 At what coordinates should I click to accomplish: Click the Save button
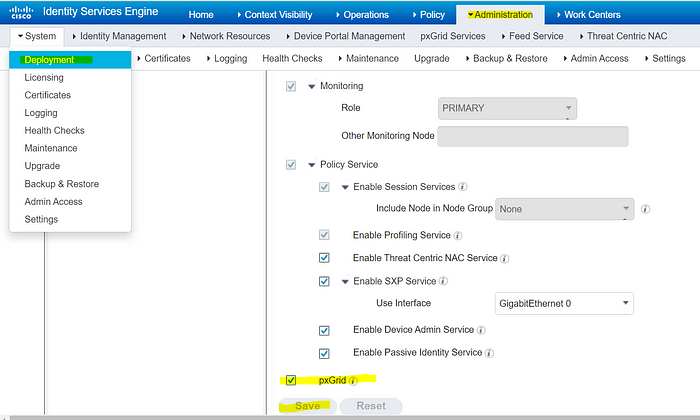tap(308, 406)
